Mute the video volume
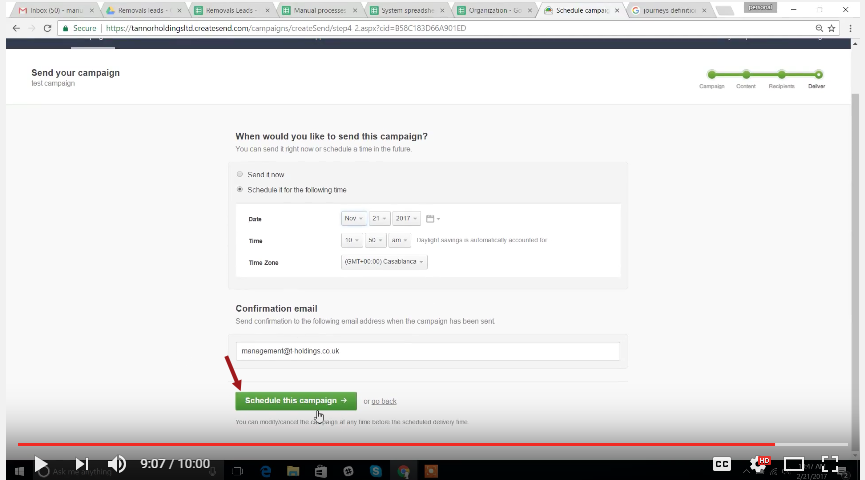This screenshot has width=865, height=480. point(117,464)
